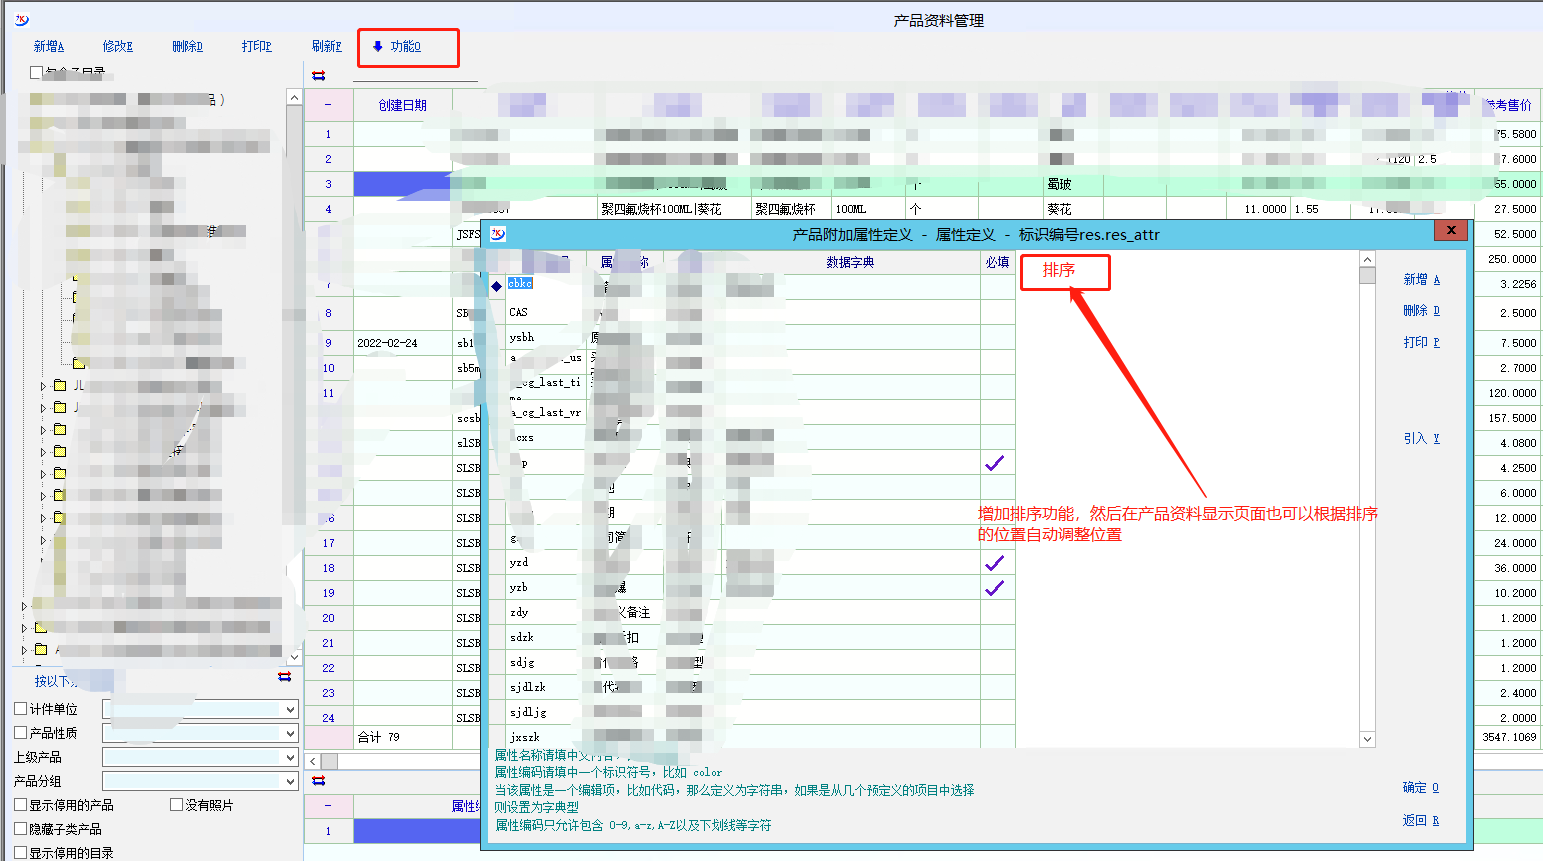1543x861 pixels.
Task: Open the 修改E menu item
Action: point(117,46)
